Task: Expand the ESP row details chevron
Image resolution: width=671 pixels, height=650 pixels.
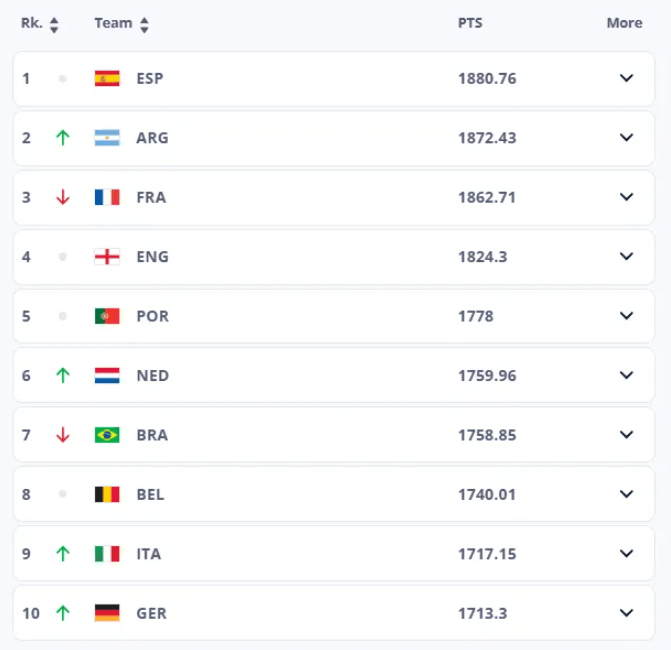Action: coord(627,78)
